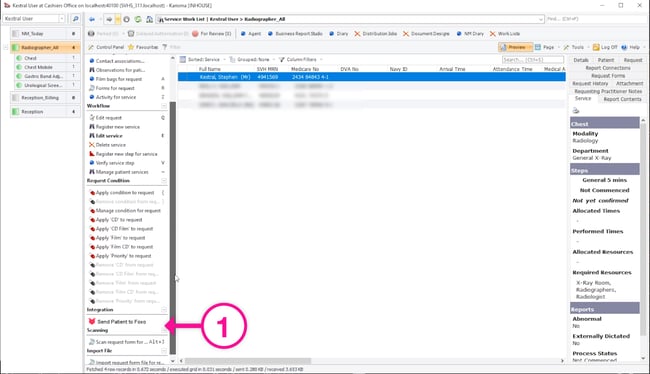The image size is (650, 374).
Task: Collapse the Workflow section
Action: coord(164,106)
